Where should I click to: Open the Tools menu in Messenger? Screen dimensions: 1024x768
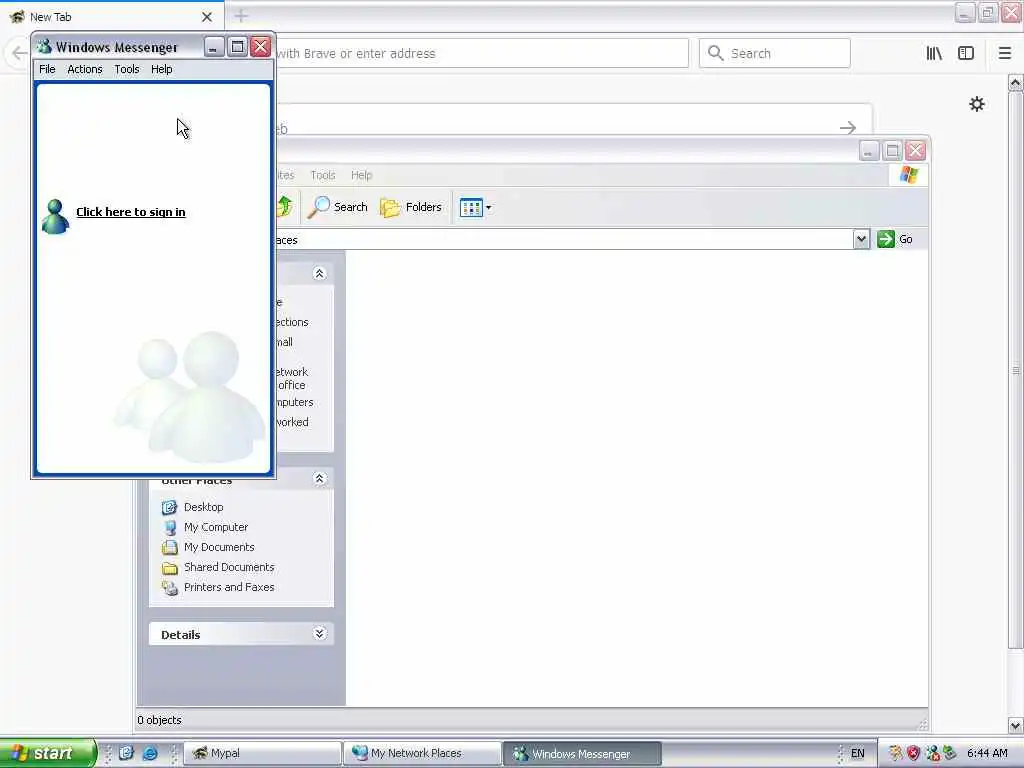127,69
